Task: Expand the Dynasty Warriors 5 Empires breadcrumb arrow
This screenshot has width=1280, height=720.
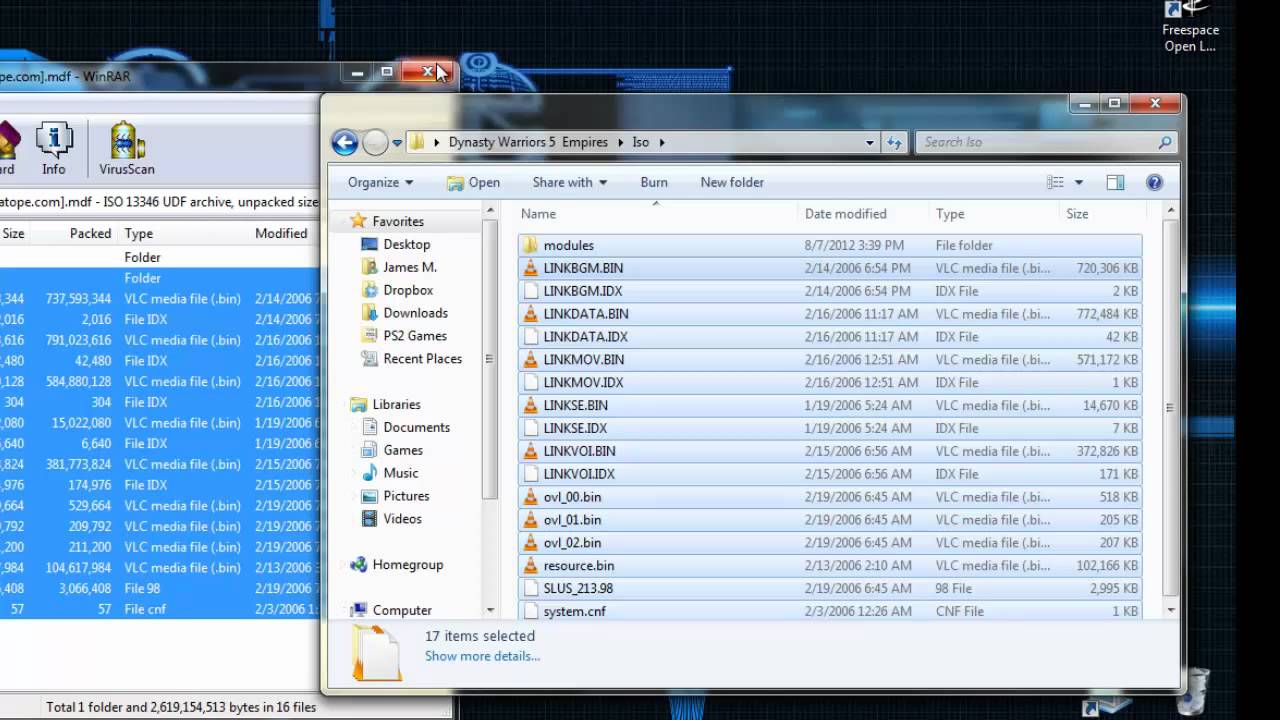Action: [x=620, y=142]
